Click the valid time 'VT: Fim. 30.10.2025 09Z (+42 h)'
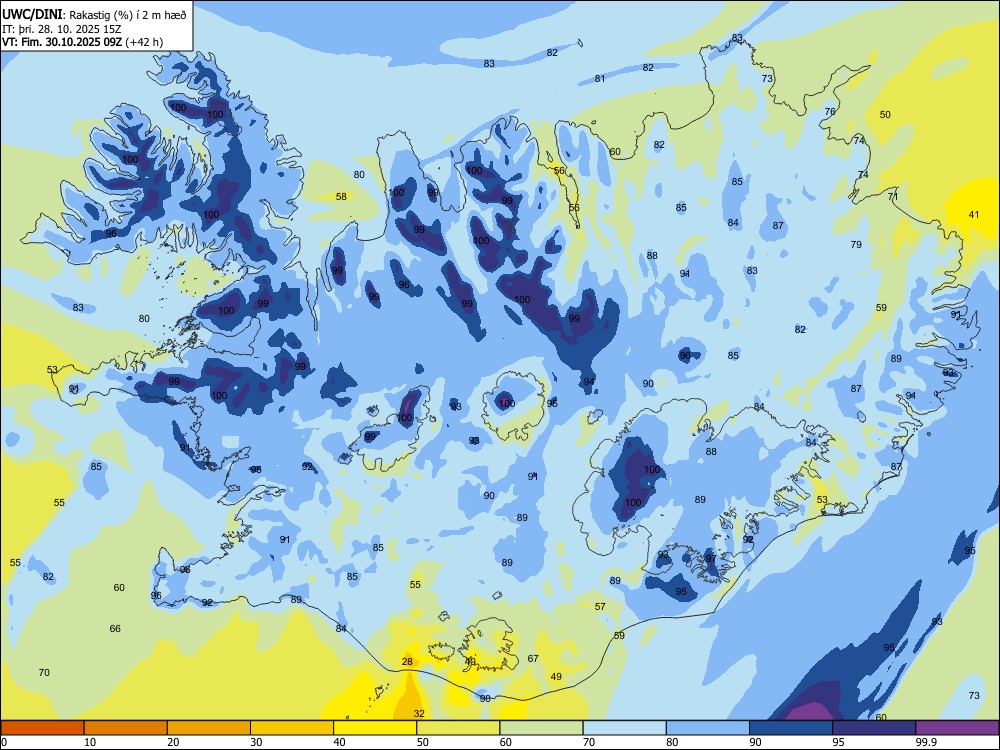This screenshot has width=1000, height=750. pos(82,42)
